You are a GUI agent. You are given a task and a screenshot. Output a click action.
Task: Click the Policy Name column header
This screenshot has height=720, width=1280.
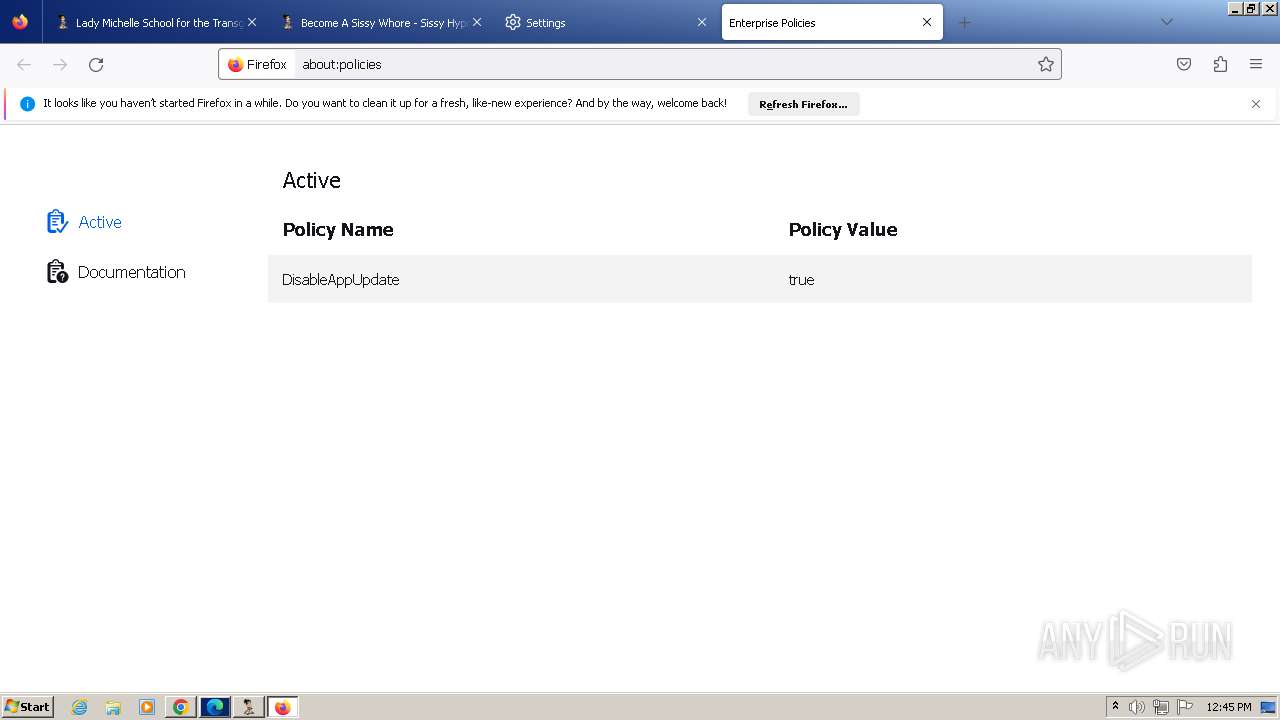coord(338,230)
